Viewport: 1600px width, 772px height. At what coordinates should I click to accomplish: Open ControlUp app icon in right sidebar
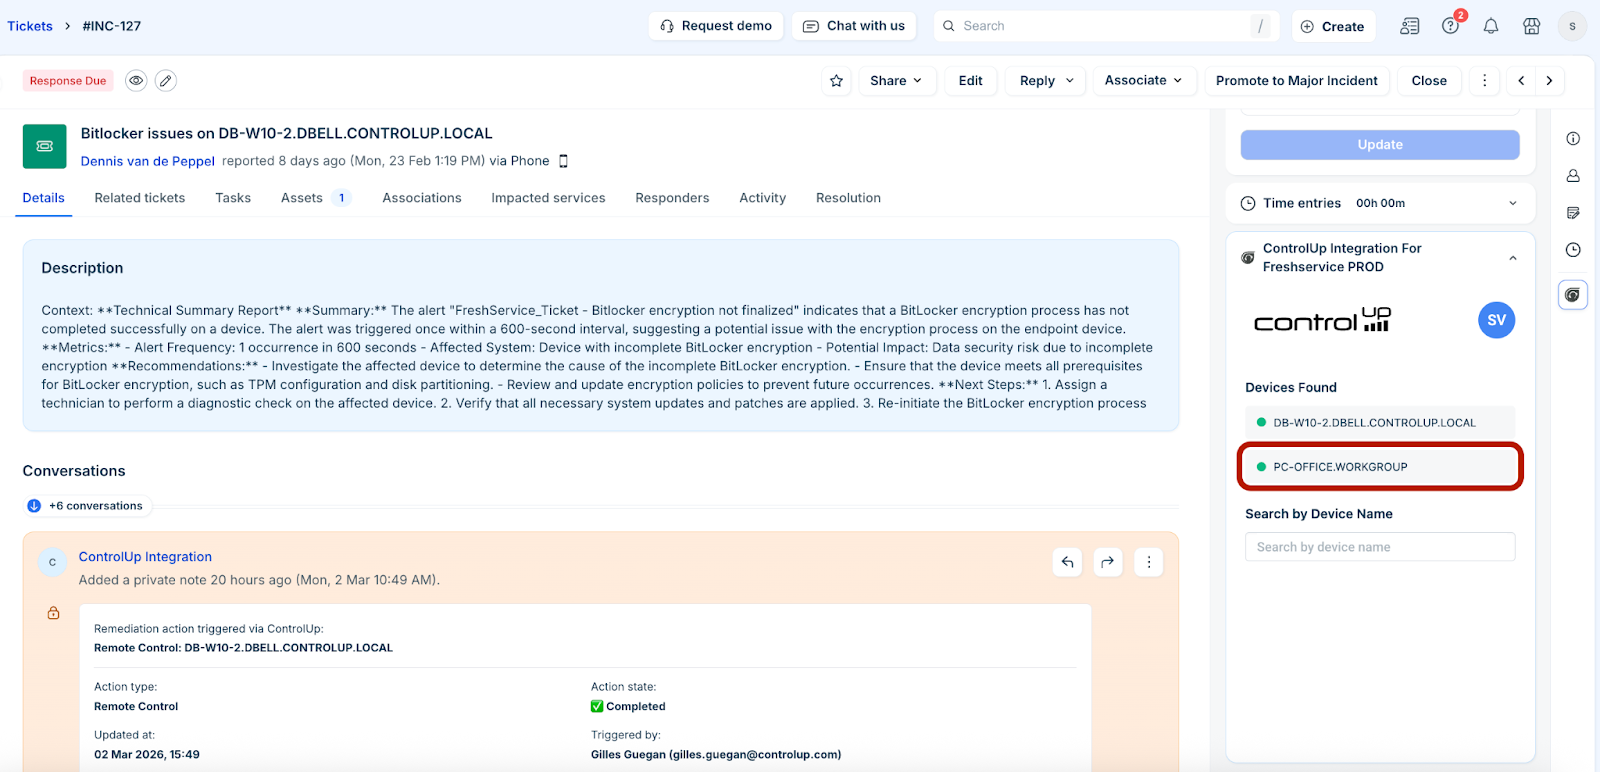tap(1573, 295)
